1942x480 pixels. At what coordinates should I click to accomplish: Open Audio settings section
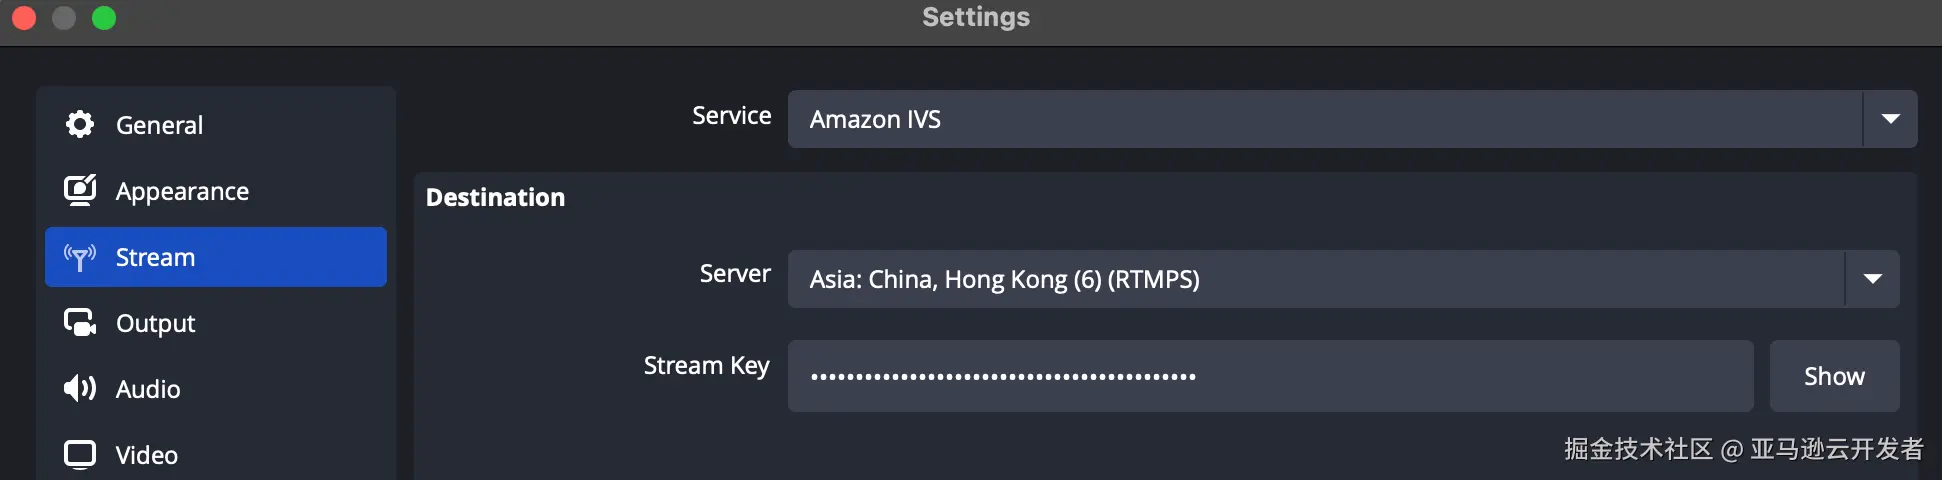pyautogui.click(x=148, y=389)
